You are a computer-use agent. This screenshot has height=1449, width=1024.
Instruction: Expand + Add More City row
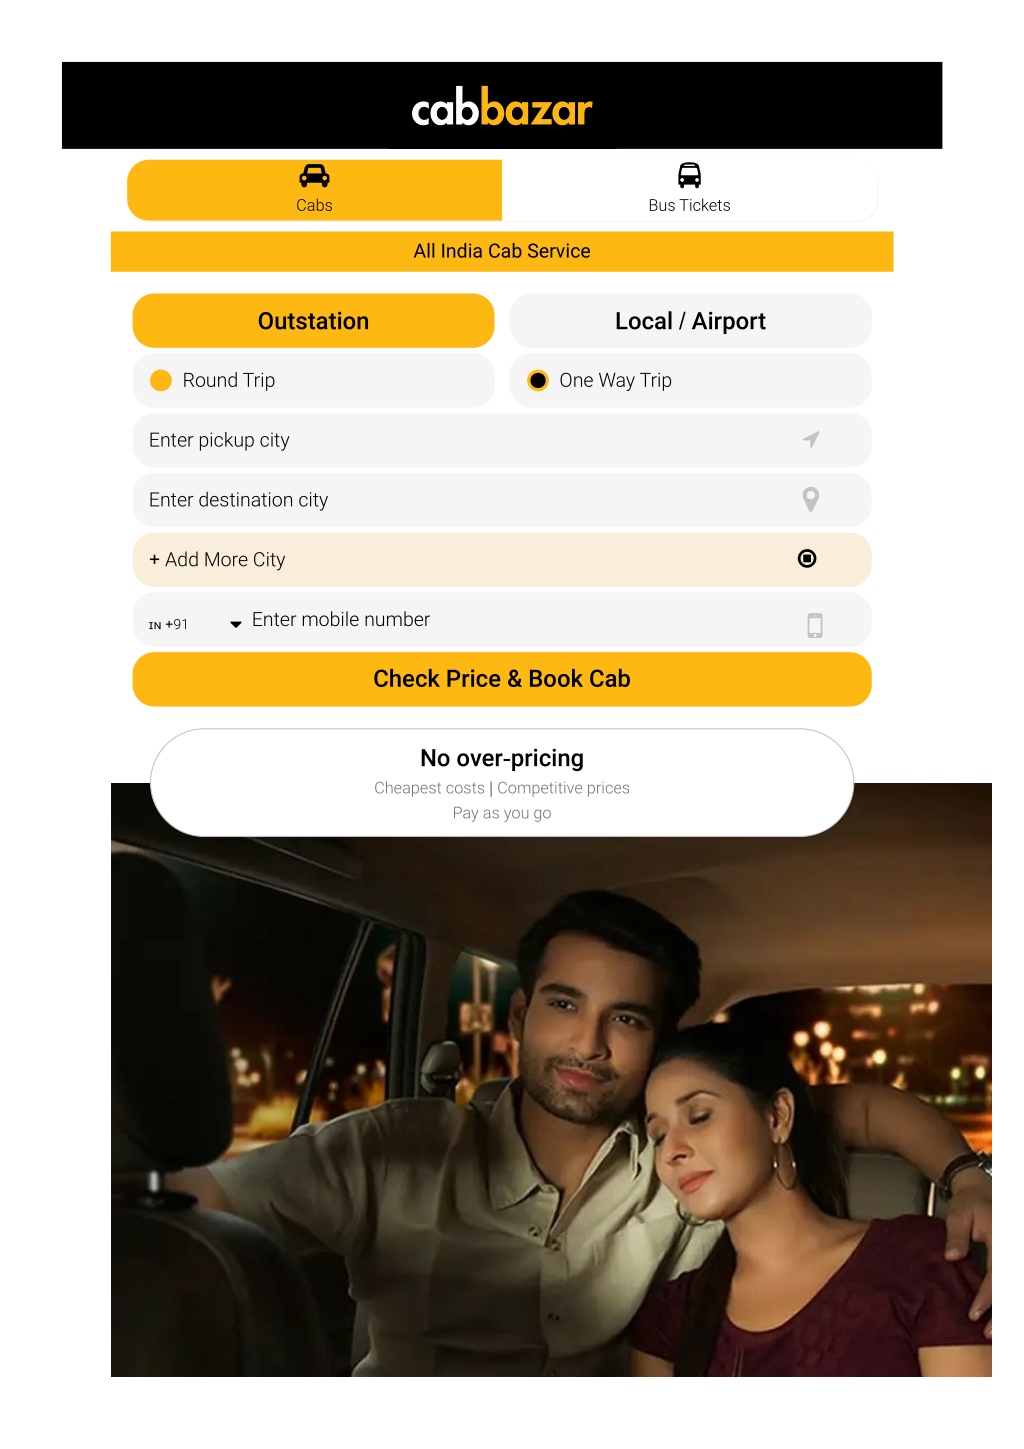coord(502,560)
